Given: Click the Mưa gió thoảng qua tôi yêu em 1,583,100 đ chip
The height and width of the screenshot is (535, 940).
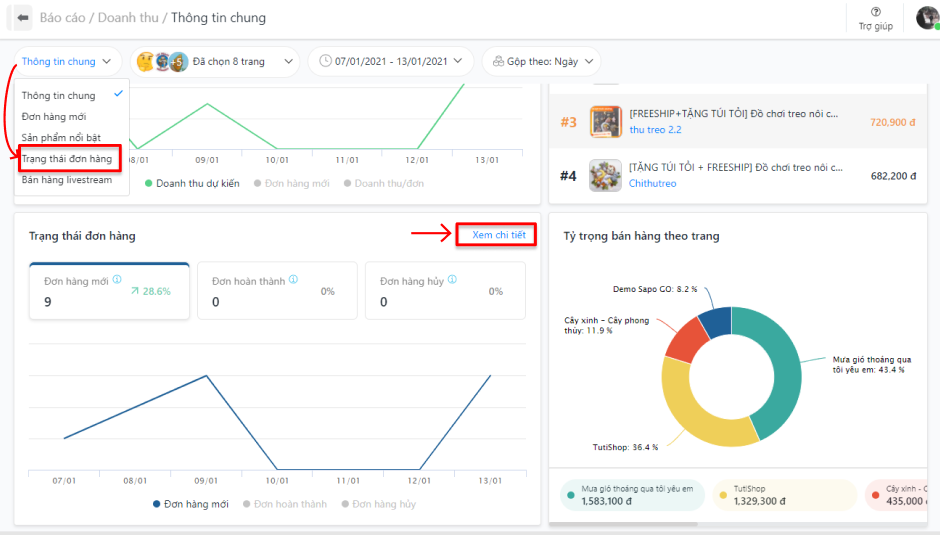Looking at the screenshot, I should [632, 495].
